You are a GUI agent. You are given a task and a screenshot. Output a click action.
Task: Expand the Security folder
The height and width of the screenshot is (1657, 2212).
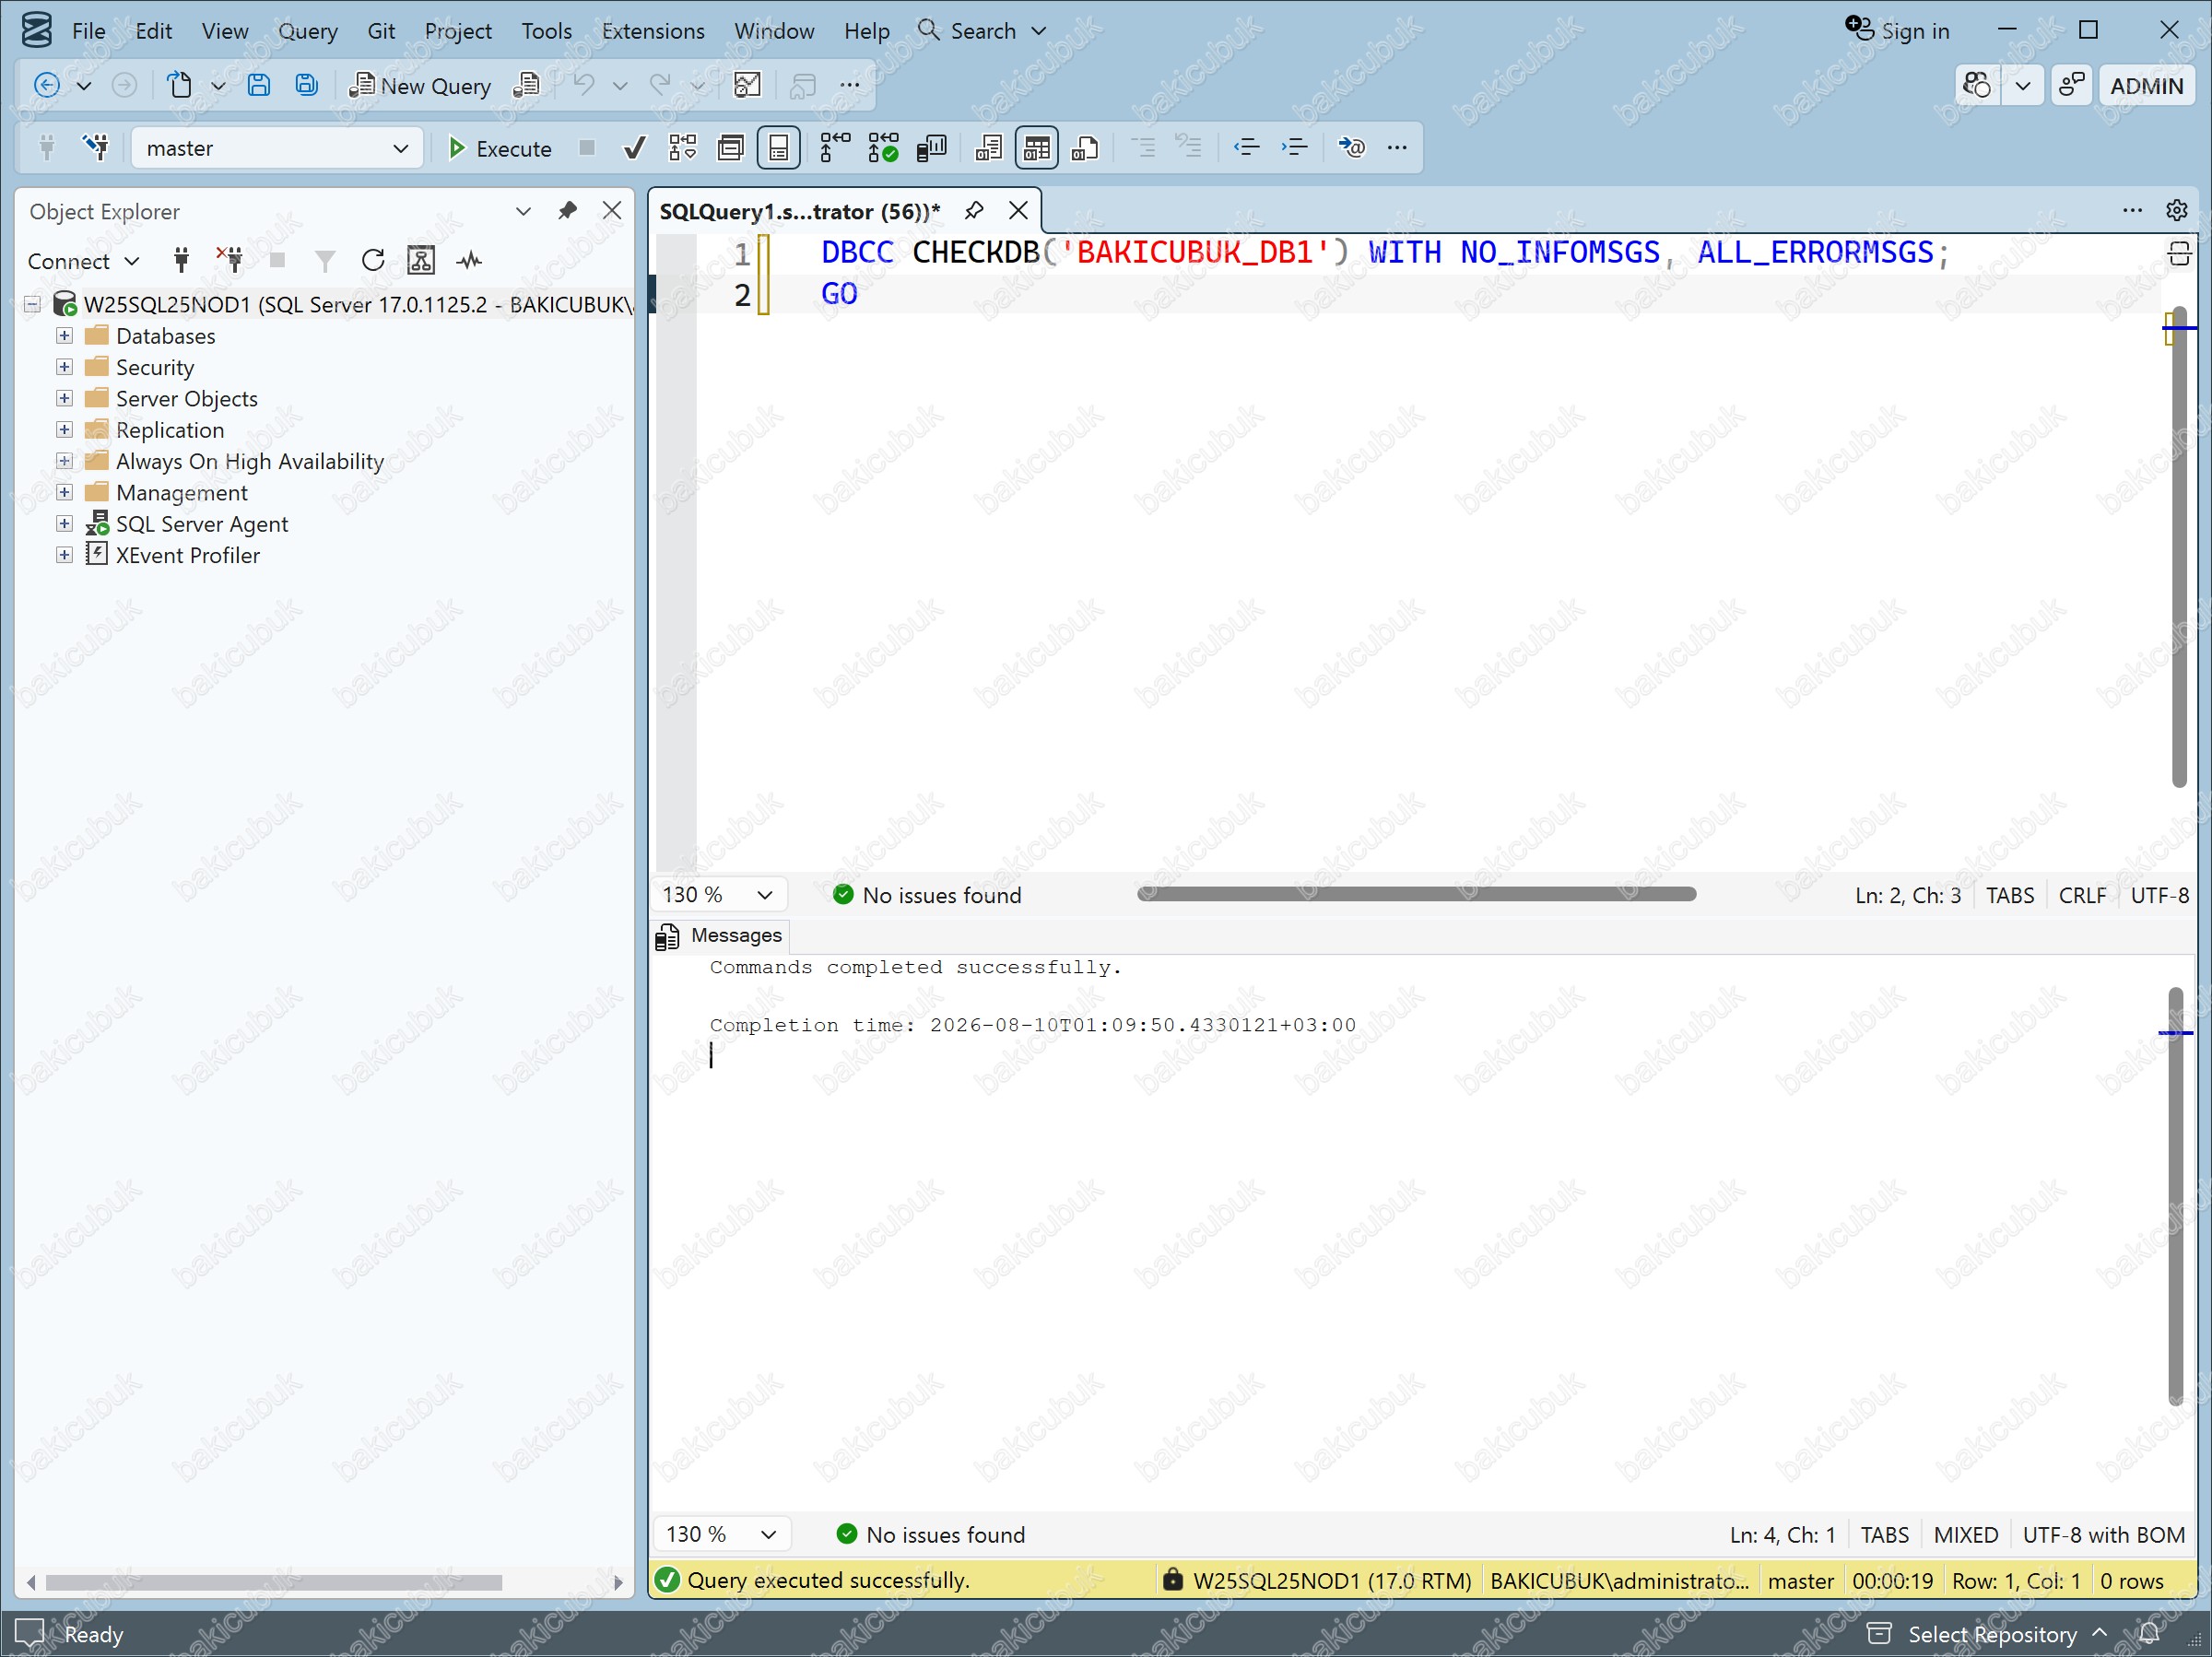pos(64,367)
